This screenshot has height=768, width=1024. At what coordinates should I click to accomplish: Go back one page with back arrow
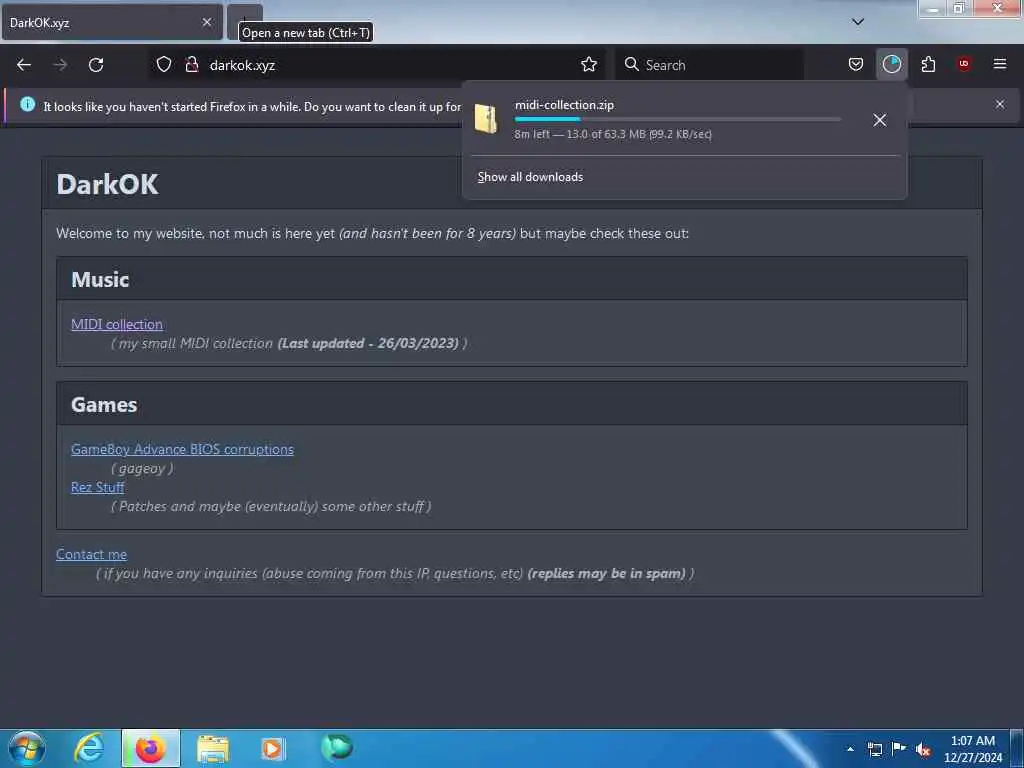24,65
